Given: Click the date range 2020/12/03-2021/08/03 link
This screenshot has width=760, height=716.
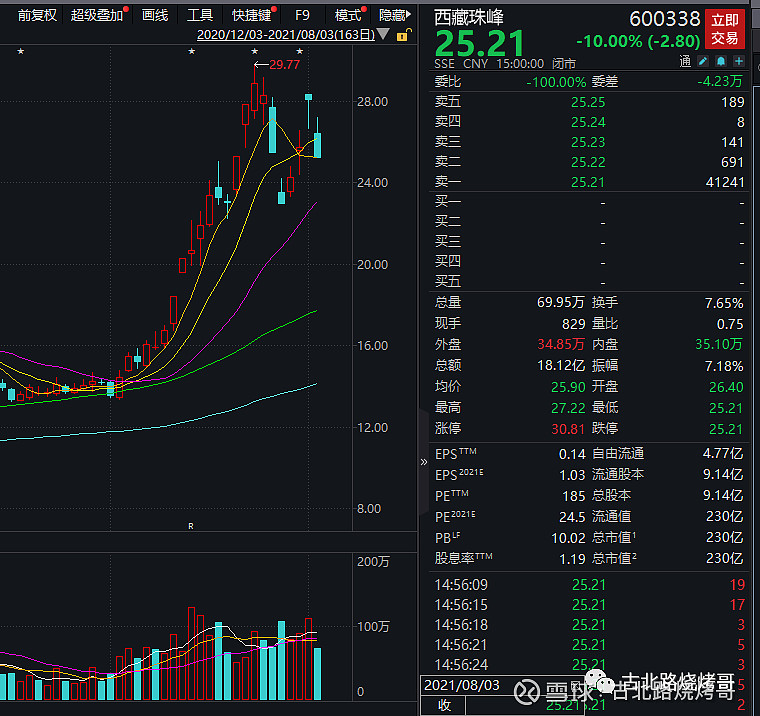Looking at the screenshot, I should pyautogui.click(x=286, y=35).
